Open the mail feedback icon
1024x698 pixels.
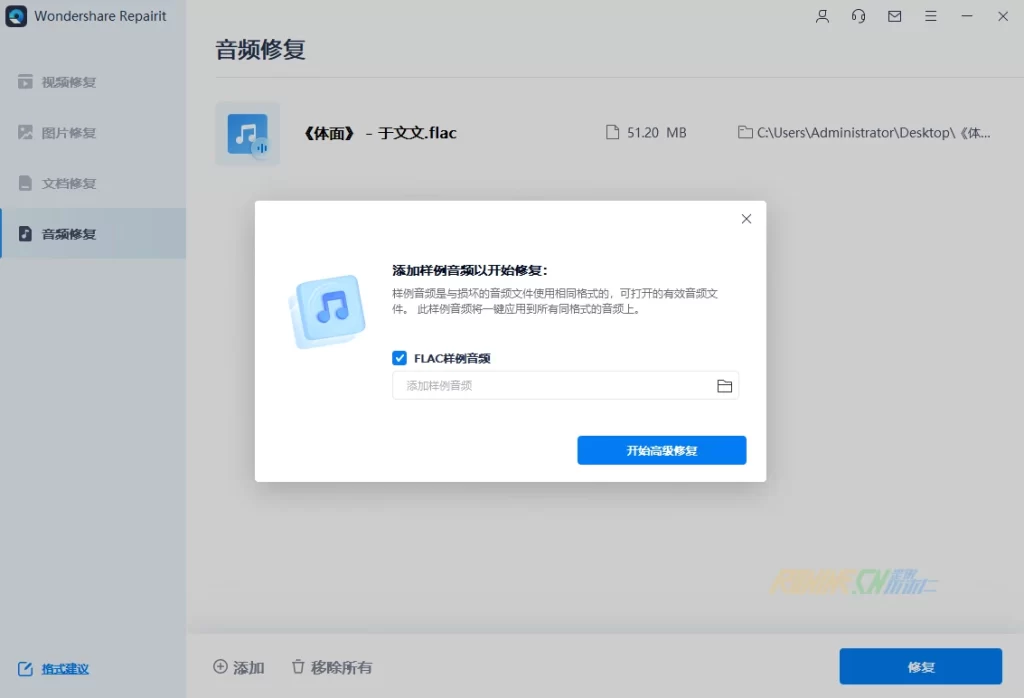tap(894, 16)
